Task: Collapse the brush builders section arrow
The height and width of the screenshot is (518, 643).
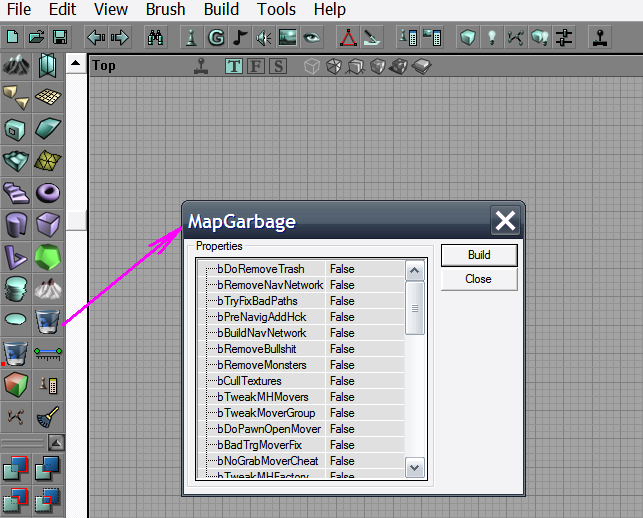Action: (57, 442)
